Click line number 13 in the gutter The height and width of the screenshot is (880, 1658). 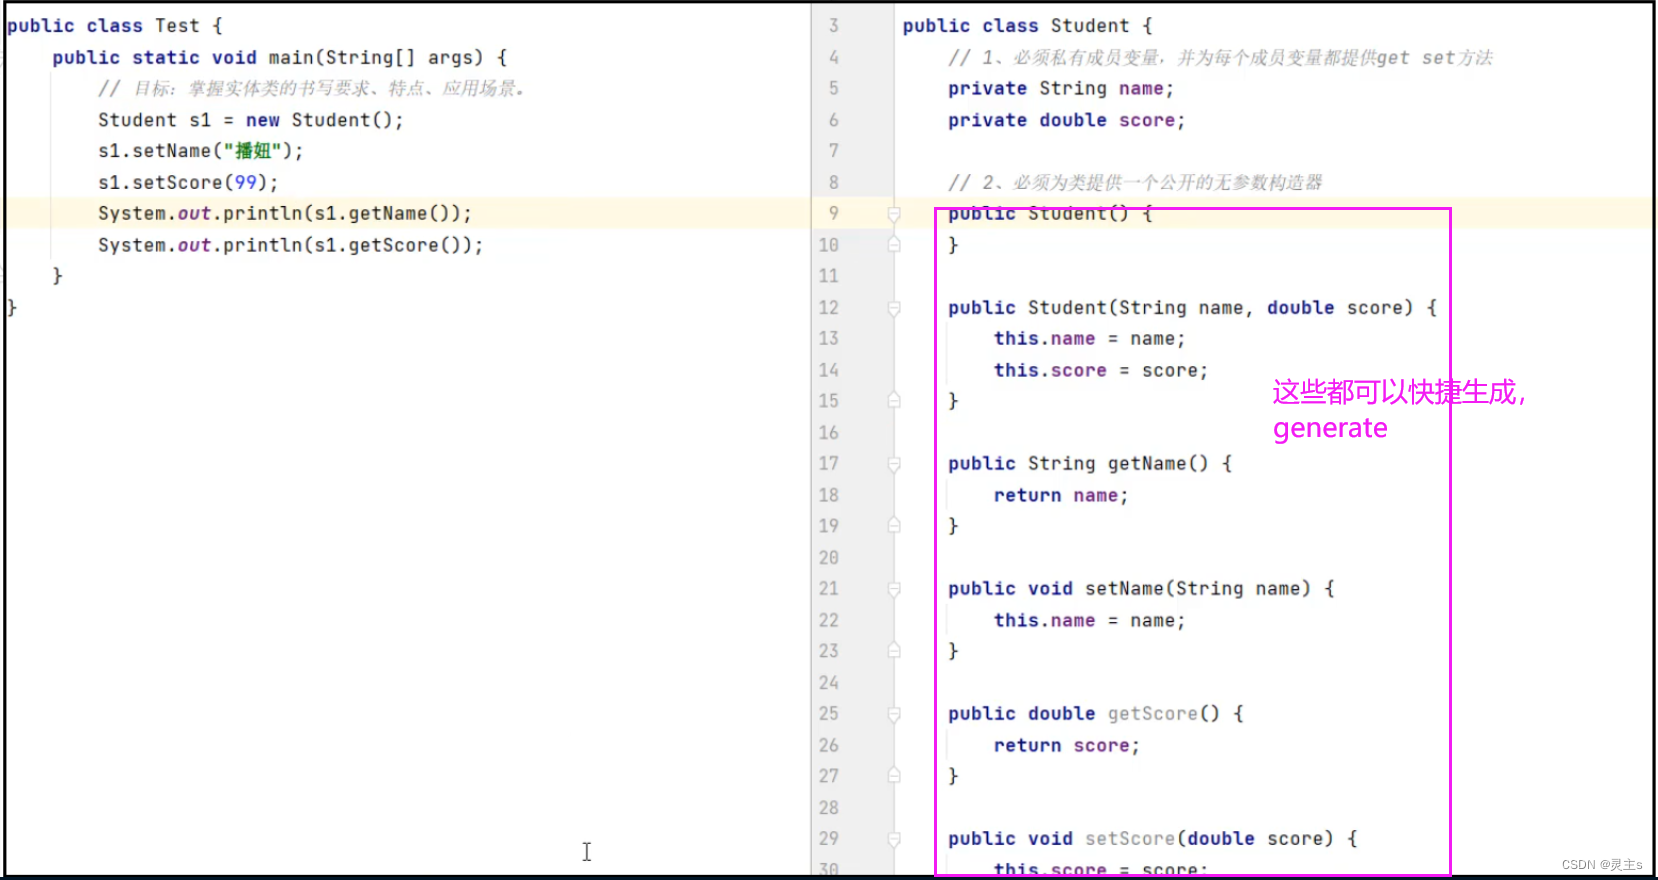click(829, 338)
